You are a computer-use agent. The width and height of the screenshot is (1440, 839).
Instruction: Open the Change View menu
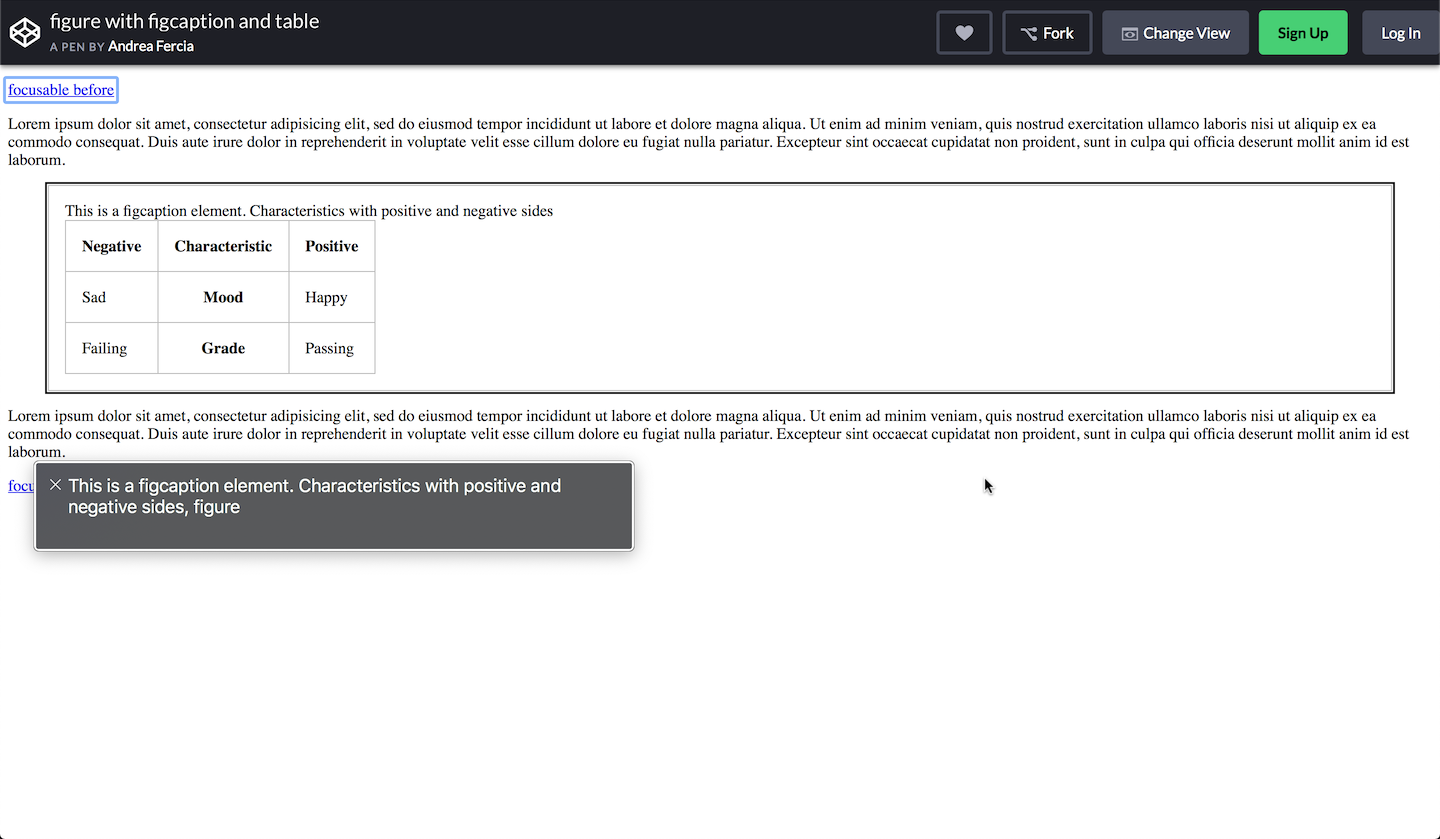(1175, 33)
